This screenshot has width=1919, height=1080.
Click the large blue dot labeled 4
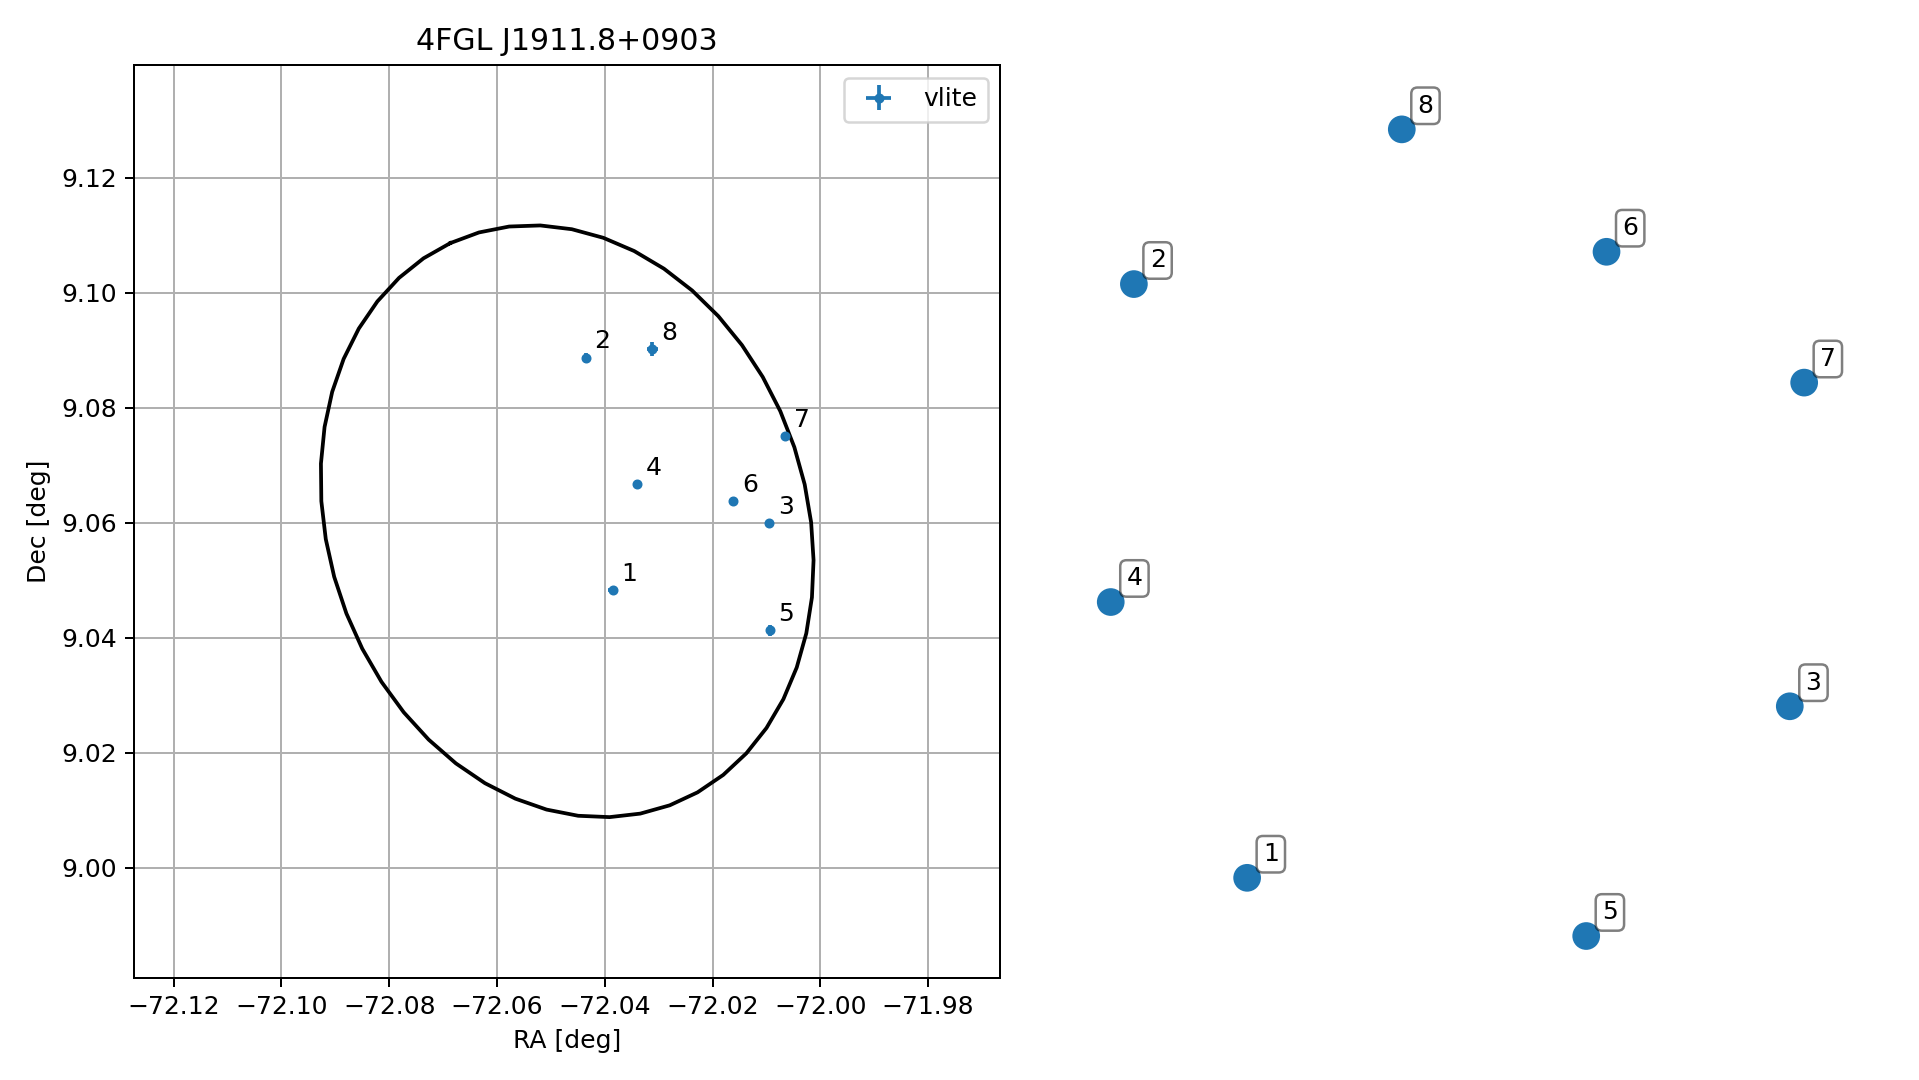(1110, 602)
